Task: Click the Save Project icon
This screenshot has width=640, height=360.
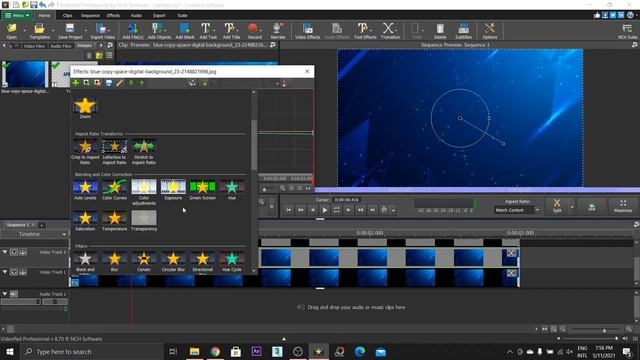Action: coord(70,31)
